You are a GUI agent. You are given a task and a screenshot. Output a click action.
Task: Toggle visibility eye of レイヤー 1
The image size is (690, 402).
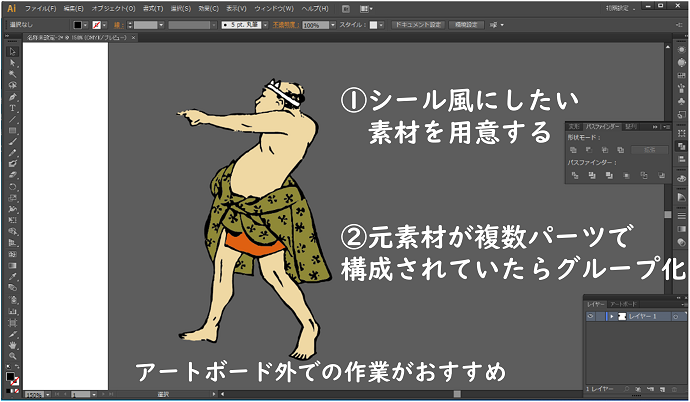pyautogui.click(x=590, y=316)
